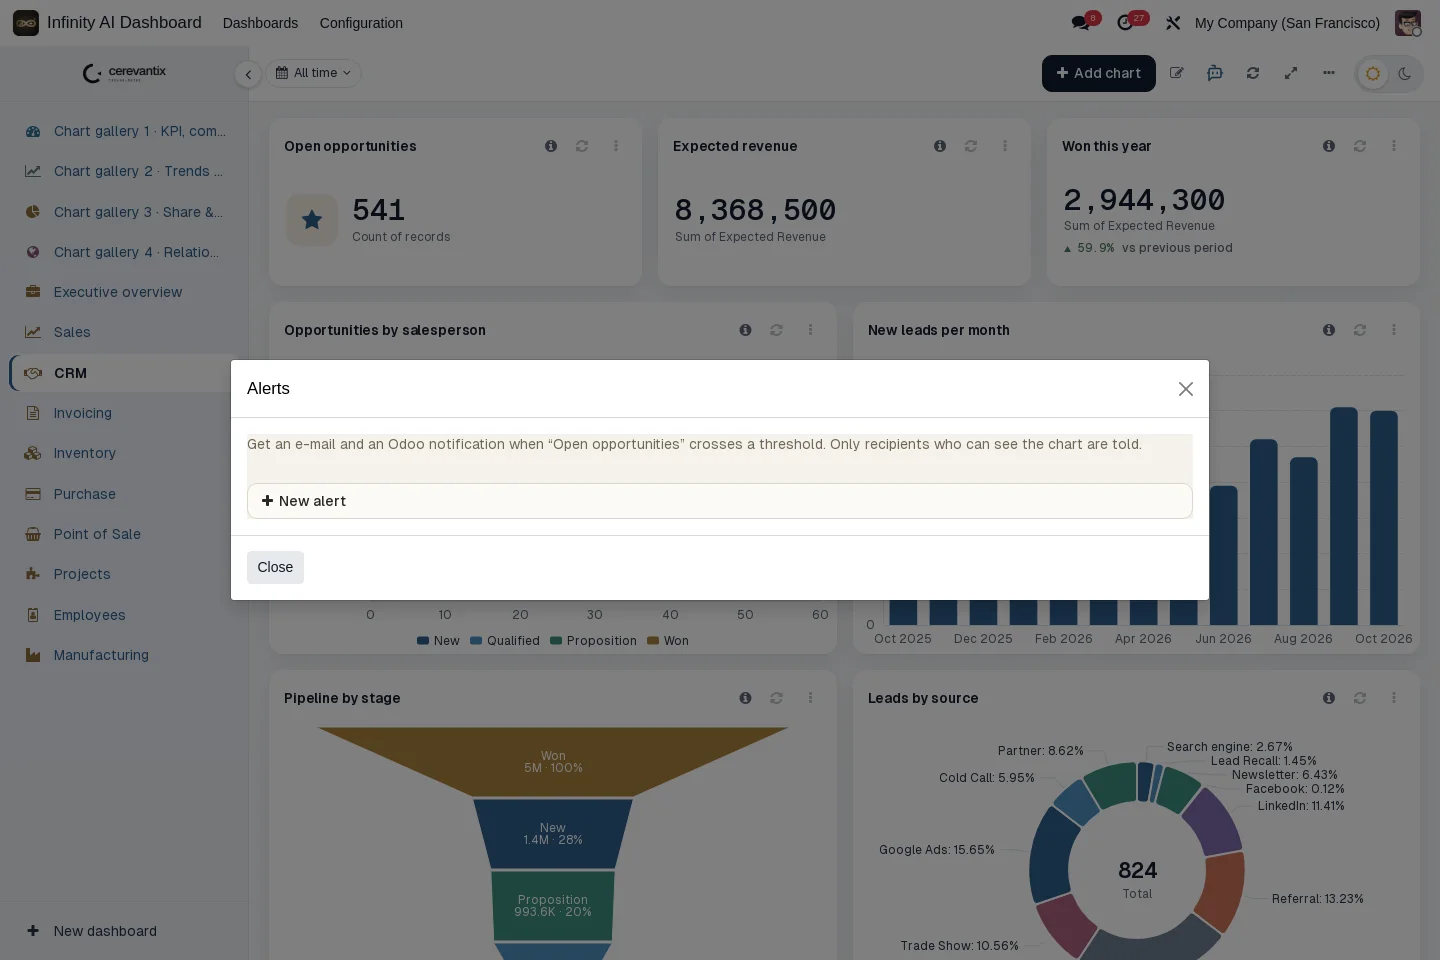Refresh the Open opportunities card

582,146
